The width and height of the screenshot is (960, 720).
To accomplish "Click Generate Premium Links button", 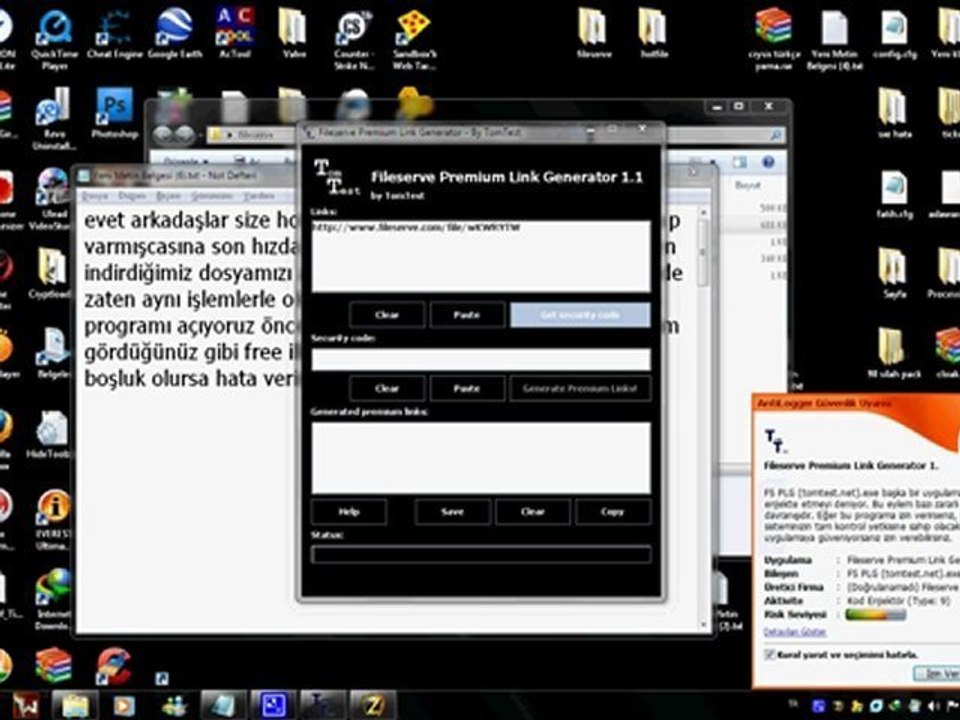I will pos(580,388).
